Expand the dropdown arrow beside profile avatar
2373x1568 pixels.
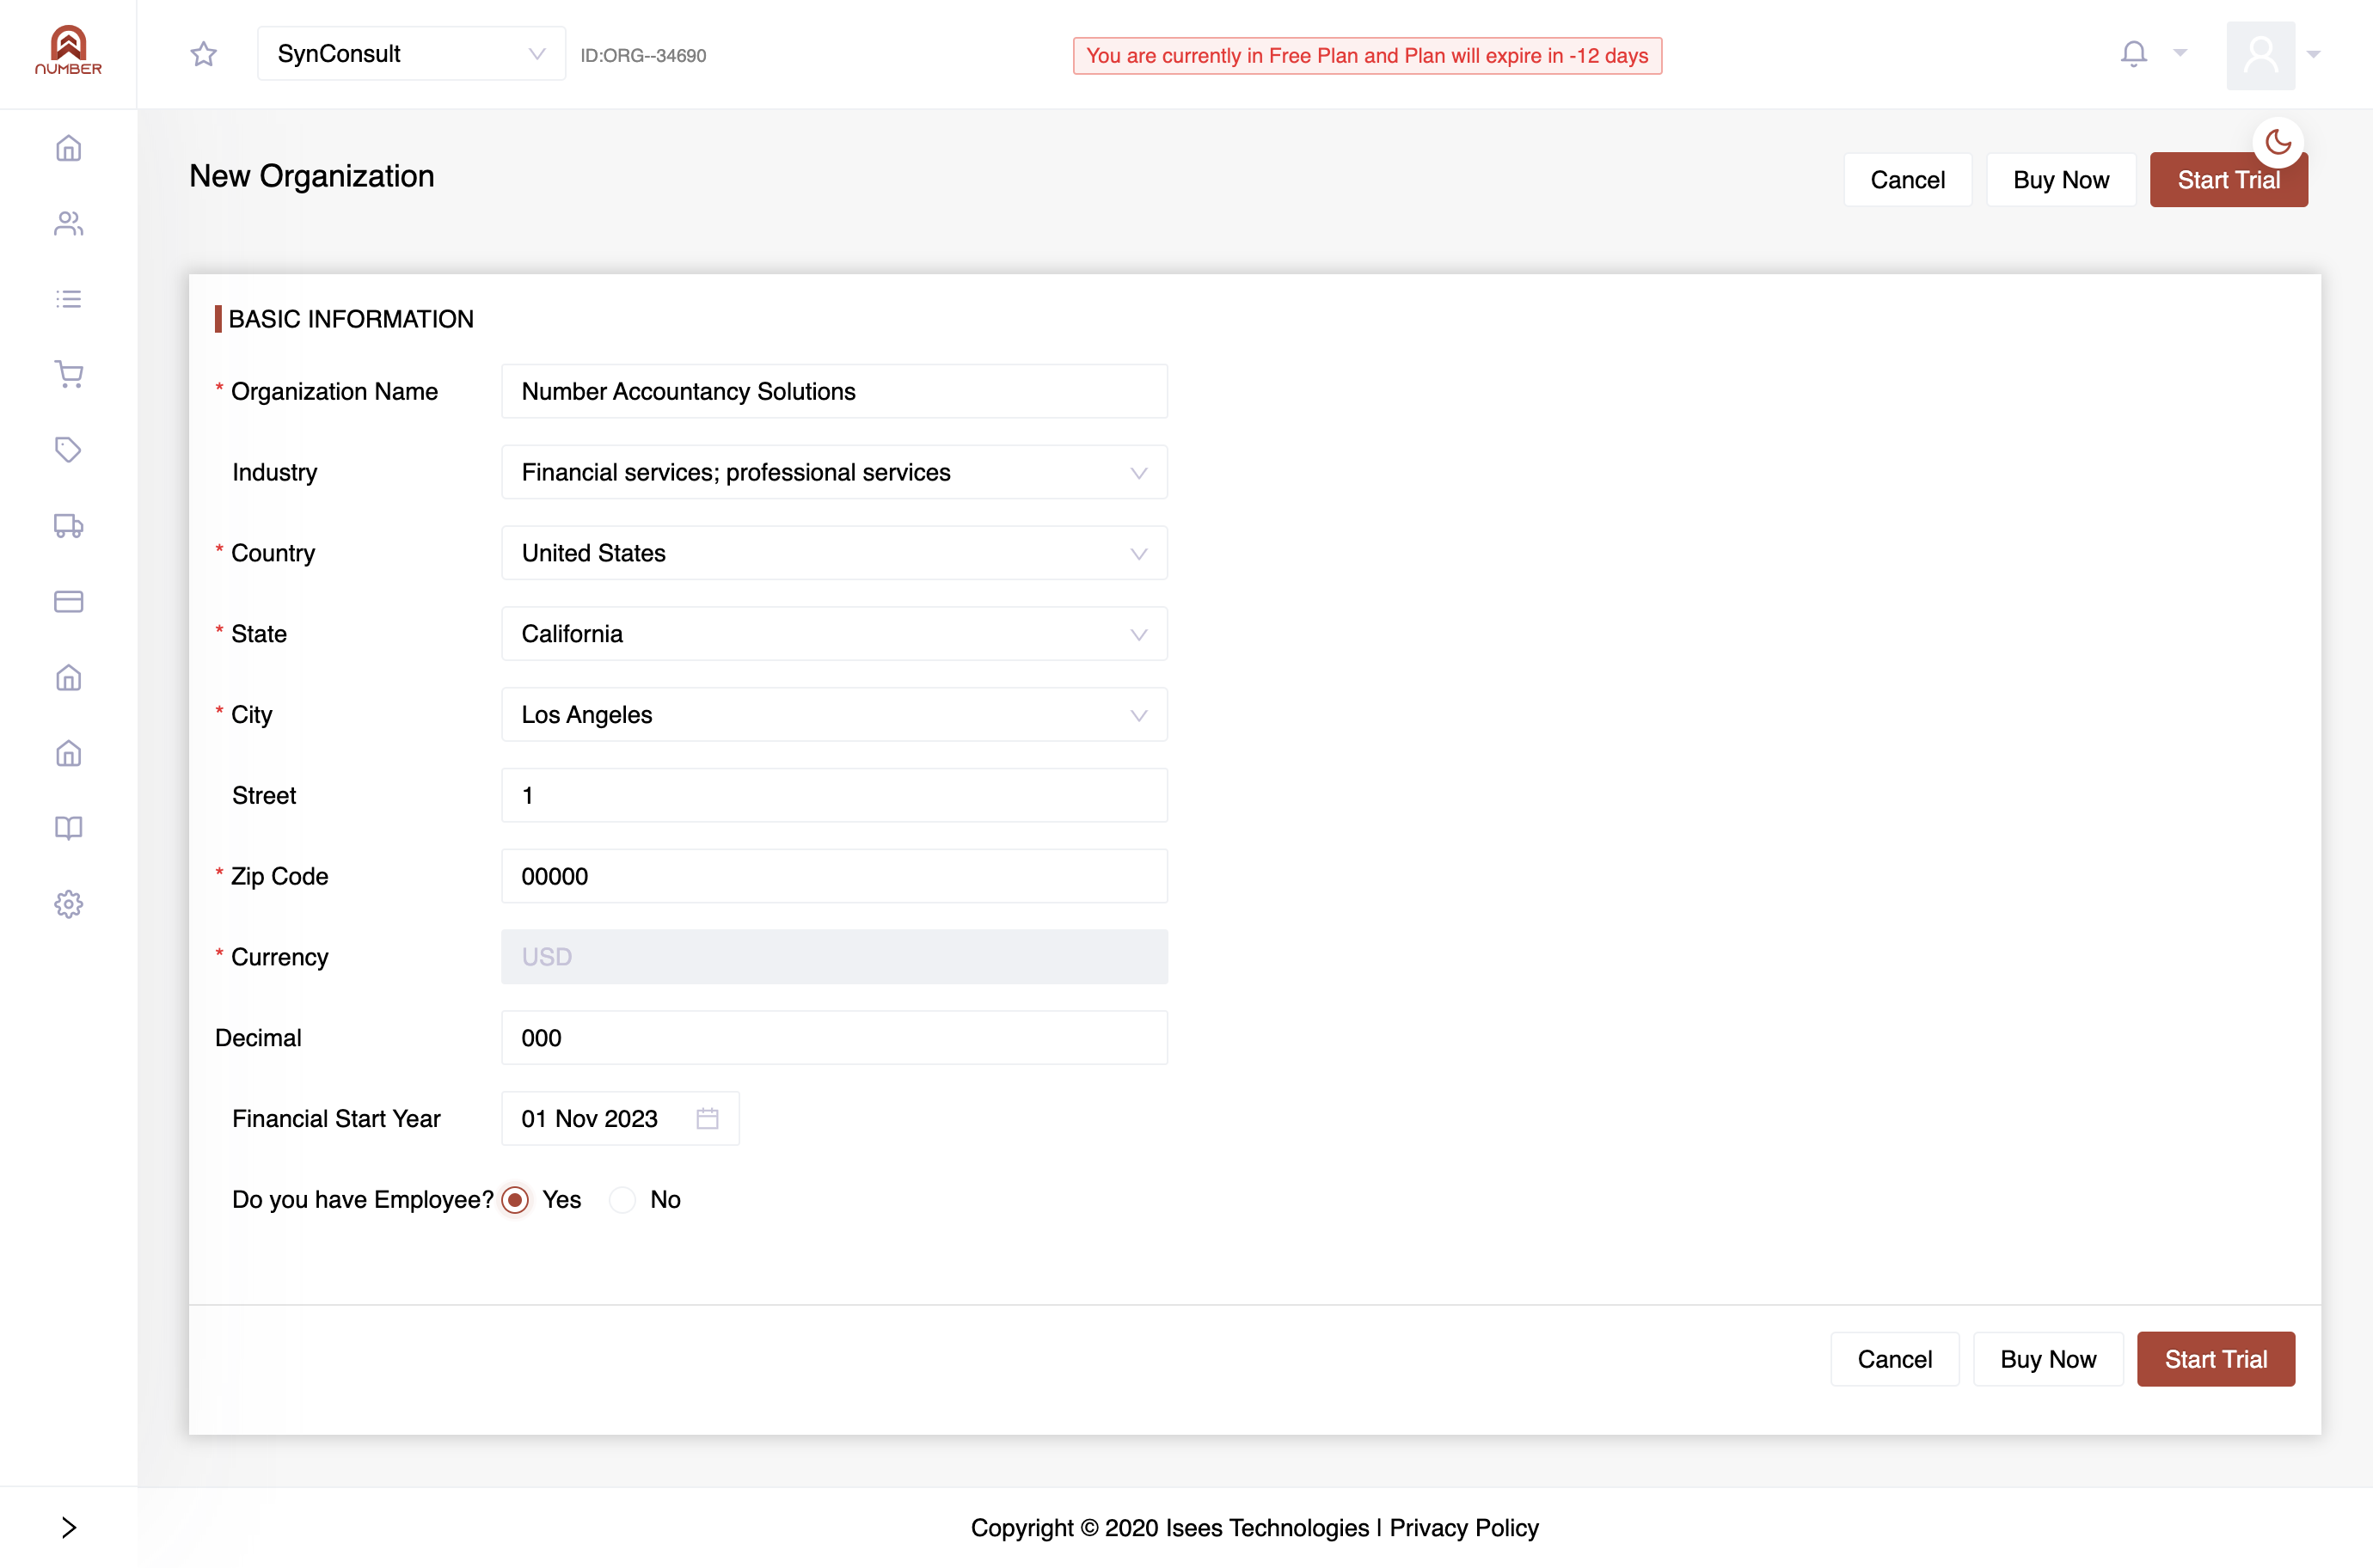tap(2313, 54)
